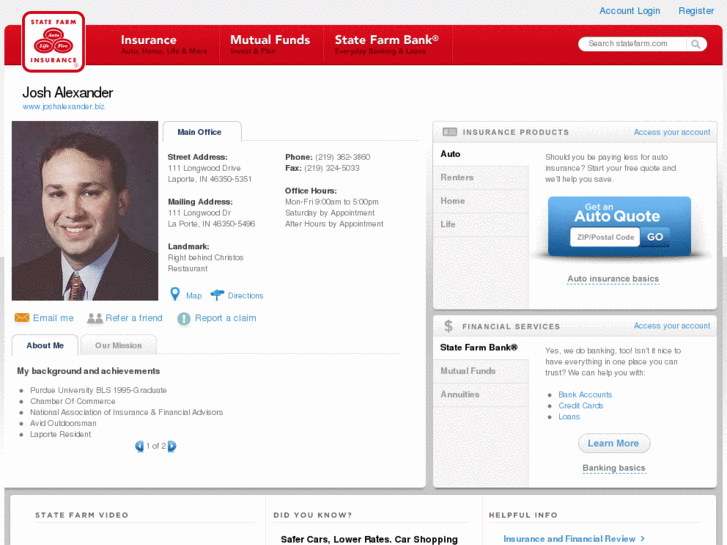Select the Home insurance product tab

[x=481, y=201]
